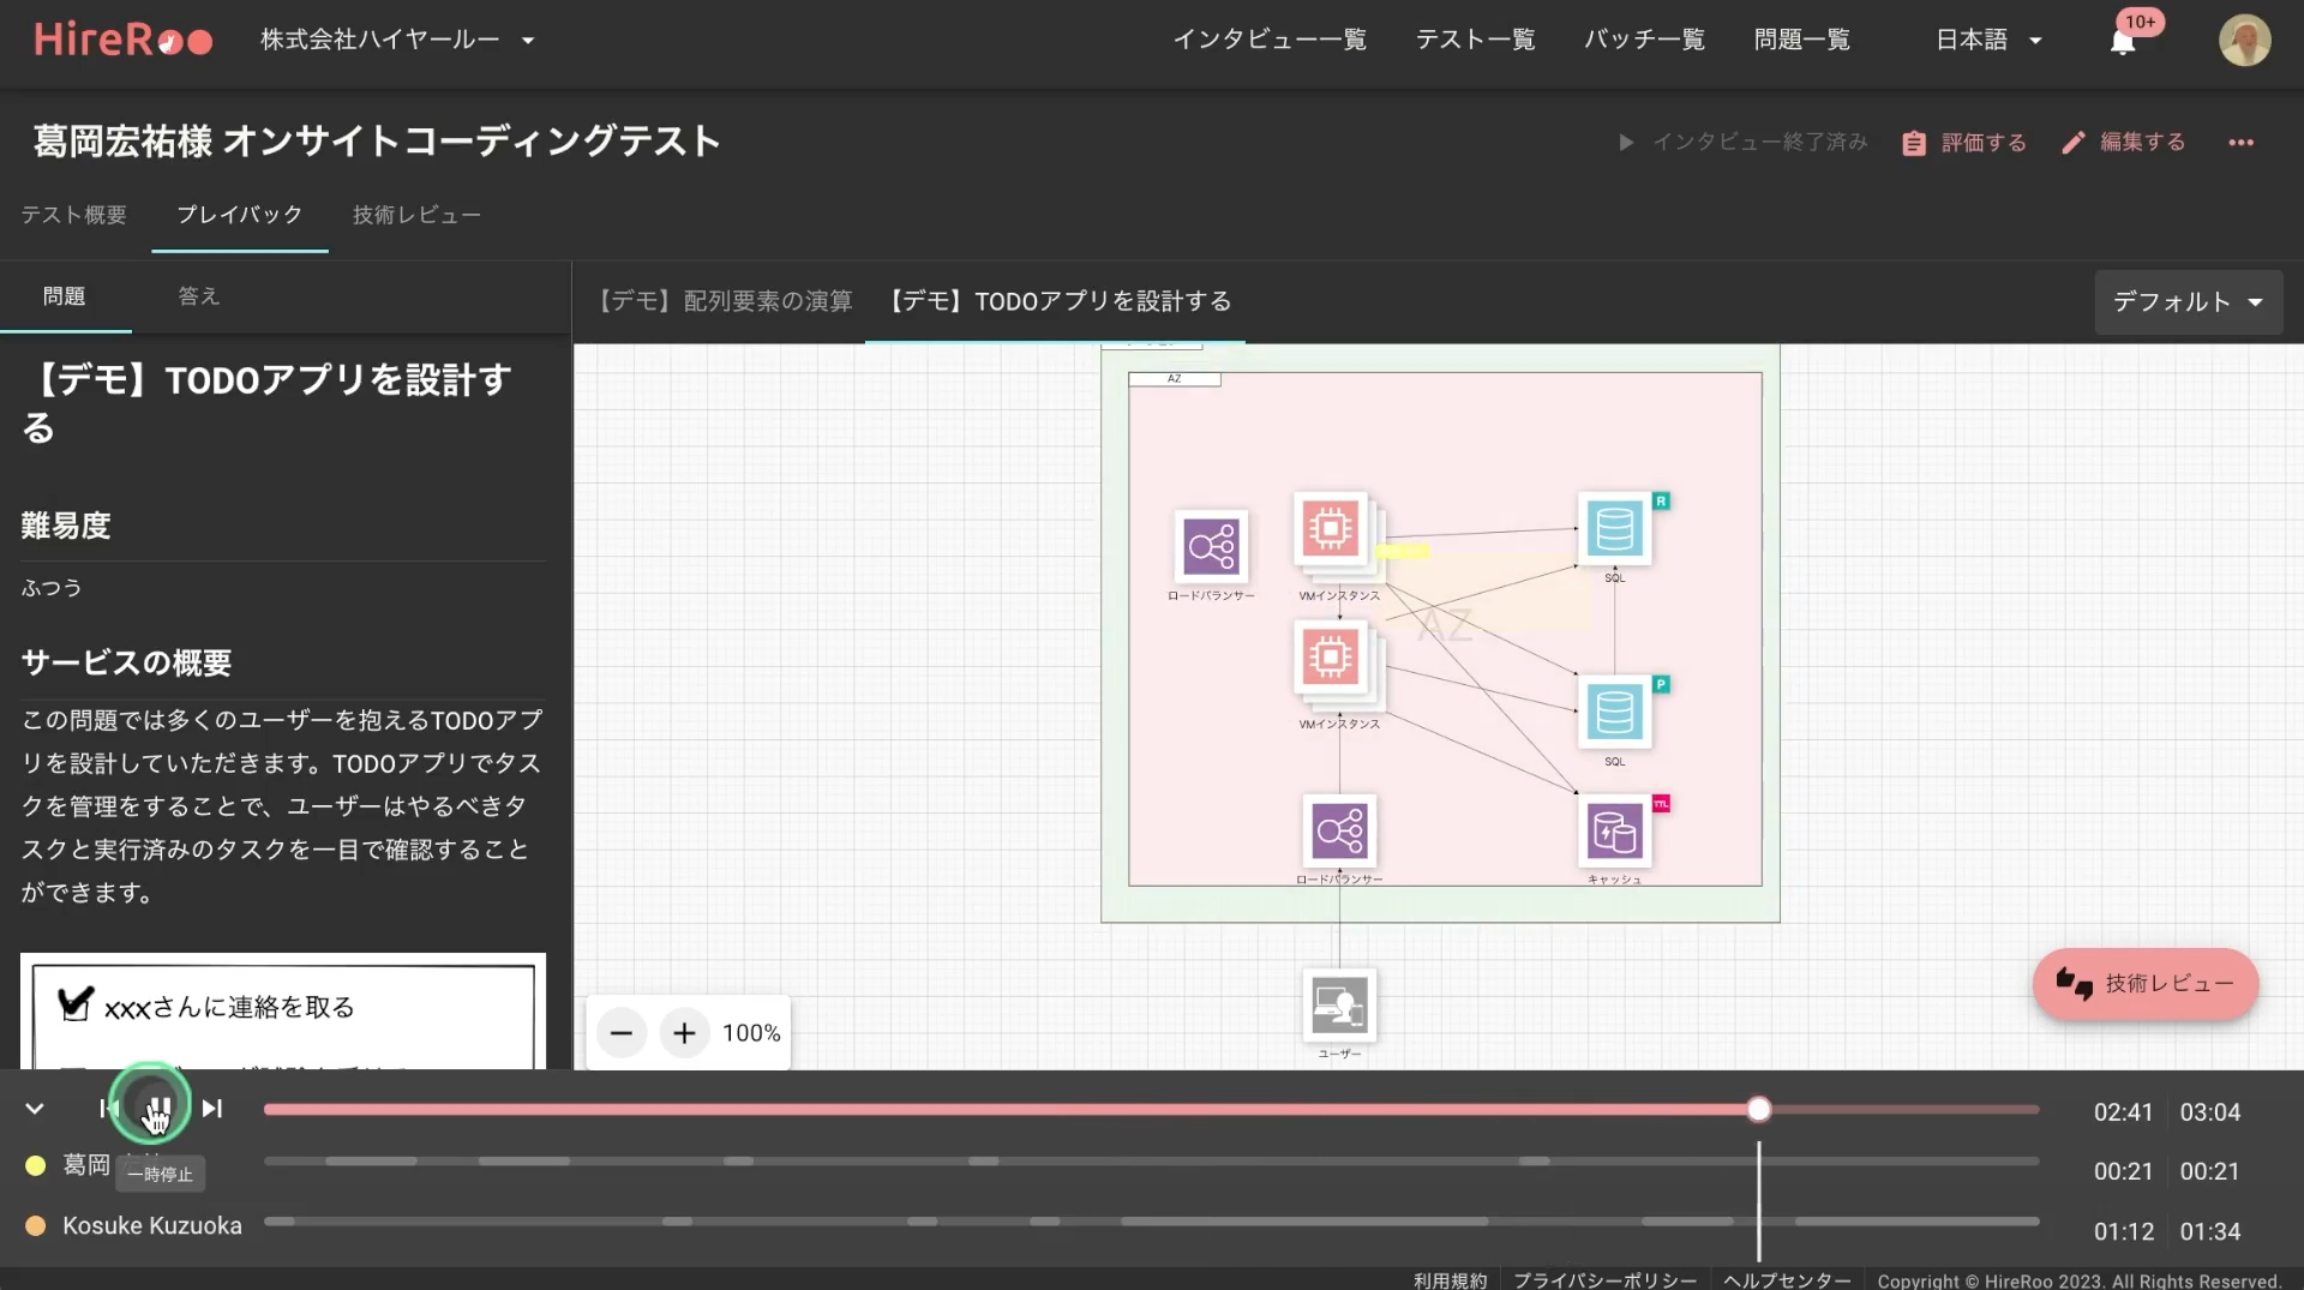Click the pink 技術レビュー floating button
This screenshot has height=1290, width=2304.
[2145, 984]
